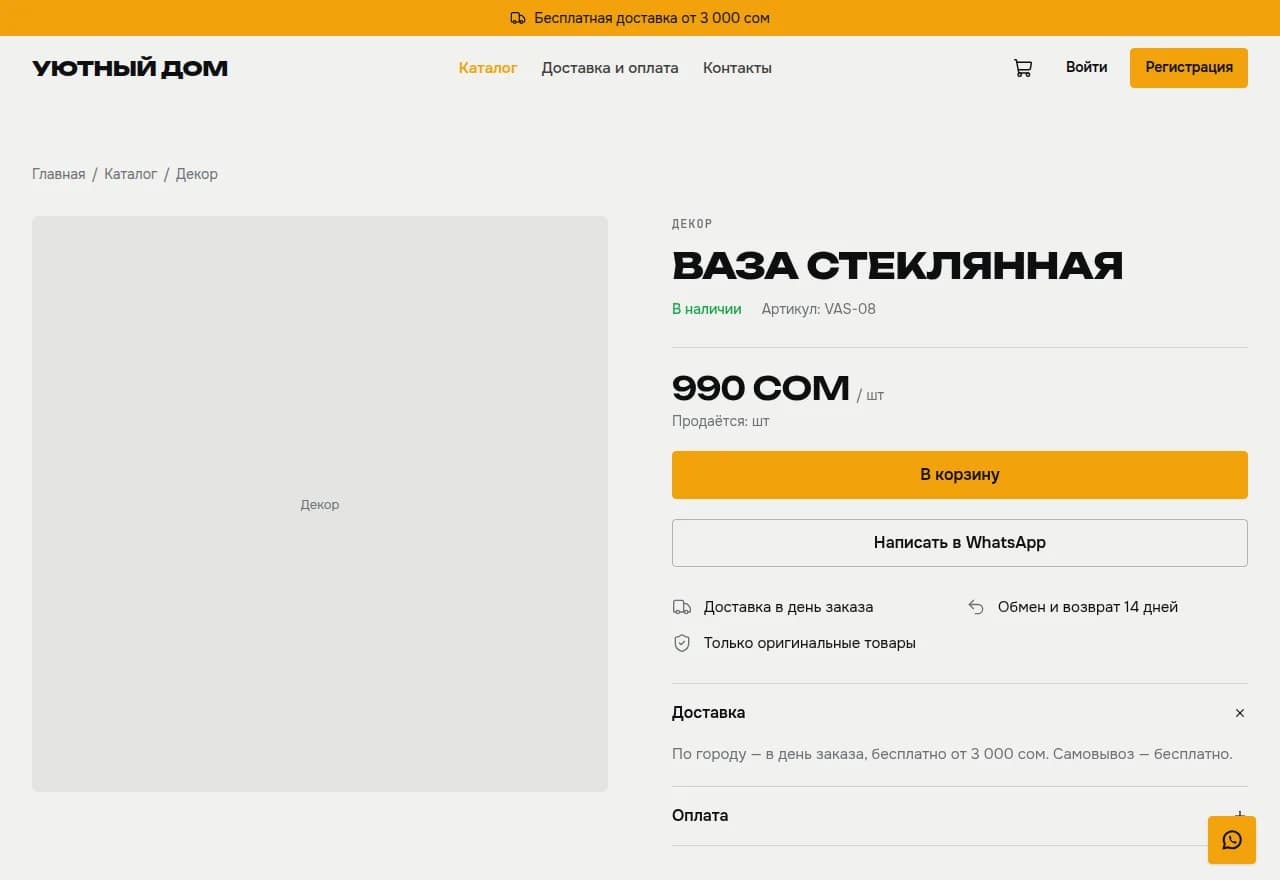Open 'Декор' category in the breadcrumbs
Image resolution: width=1280 pixels, height=880 pixels.
(x=197, y=174)
